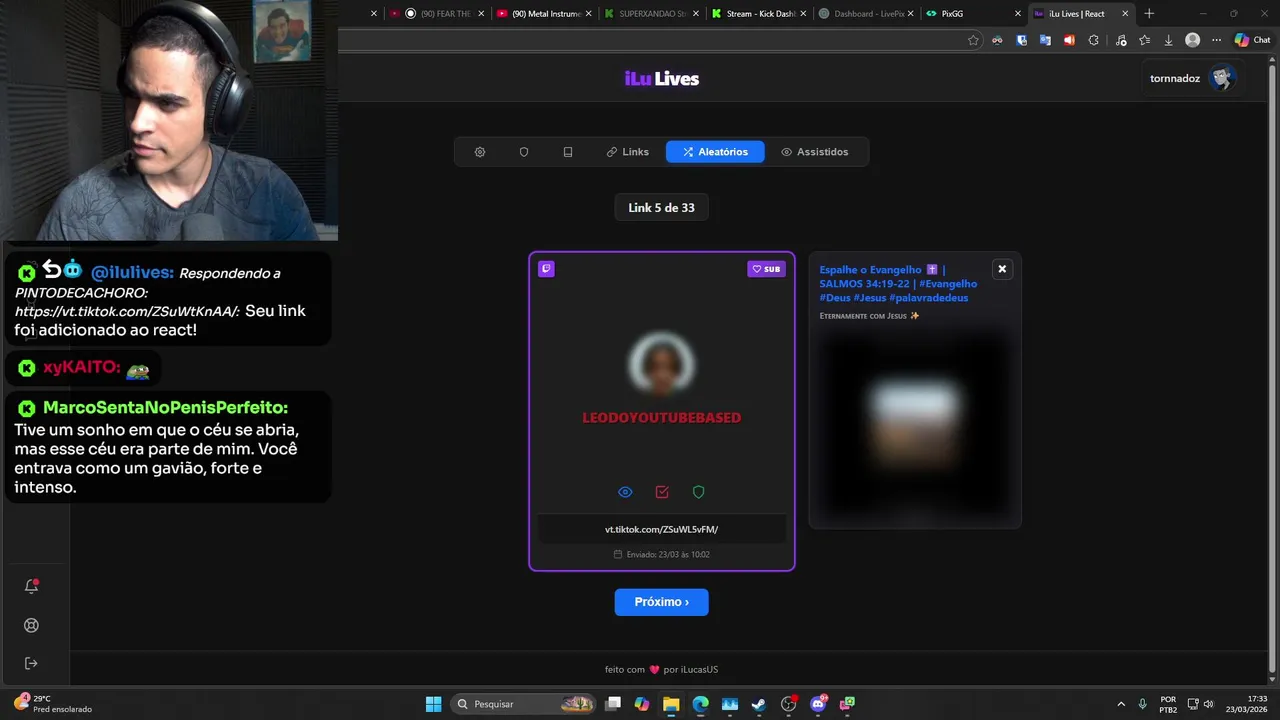Click the translate extension icon
The image size is (1280, 720).
click(x=1045, y=40)
